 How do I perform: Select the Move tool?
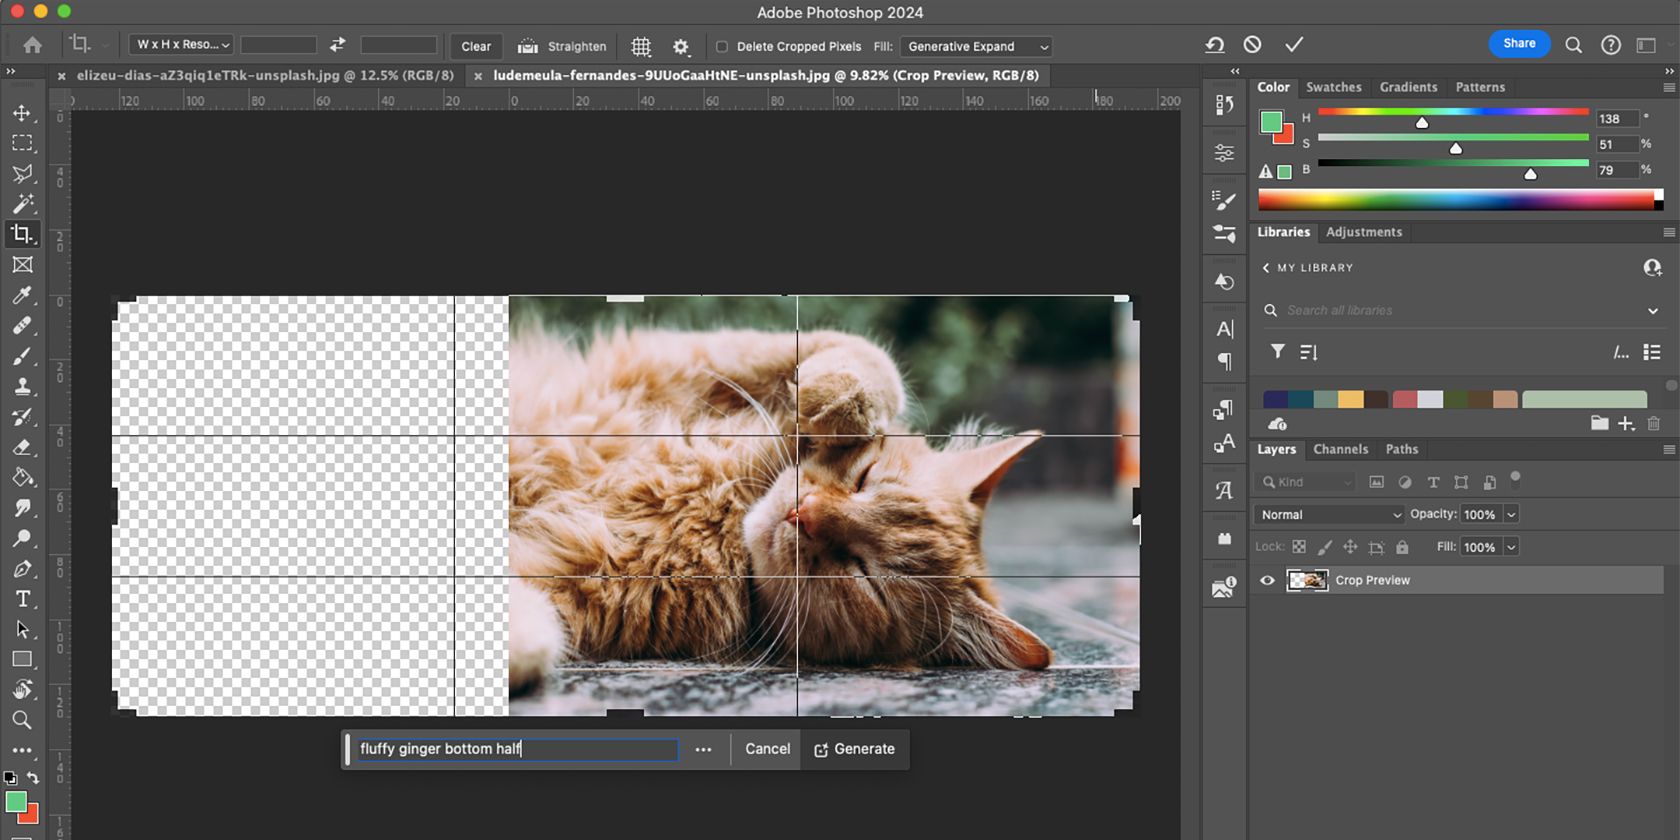coord(22,113)
